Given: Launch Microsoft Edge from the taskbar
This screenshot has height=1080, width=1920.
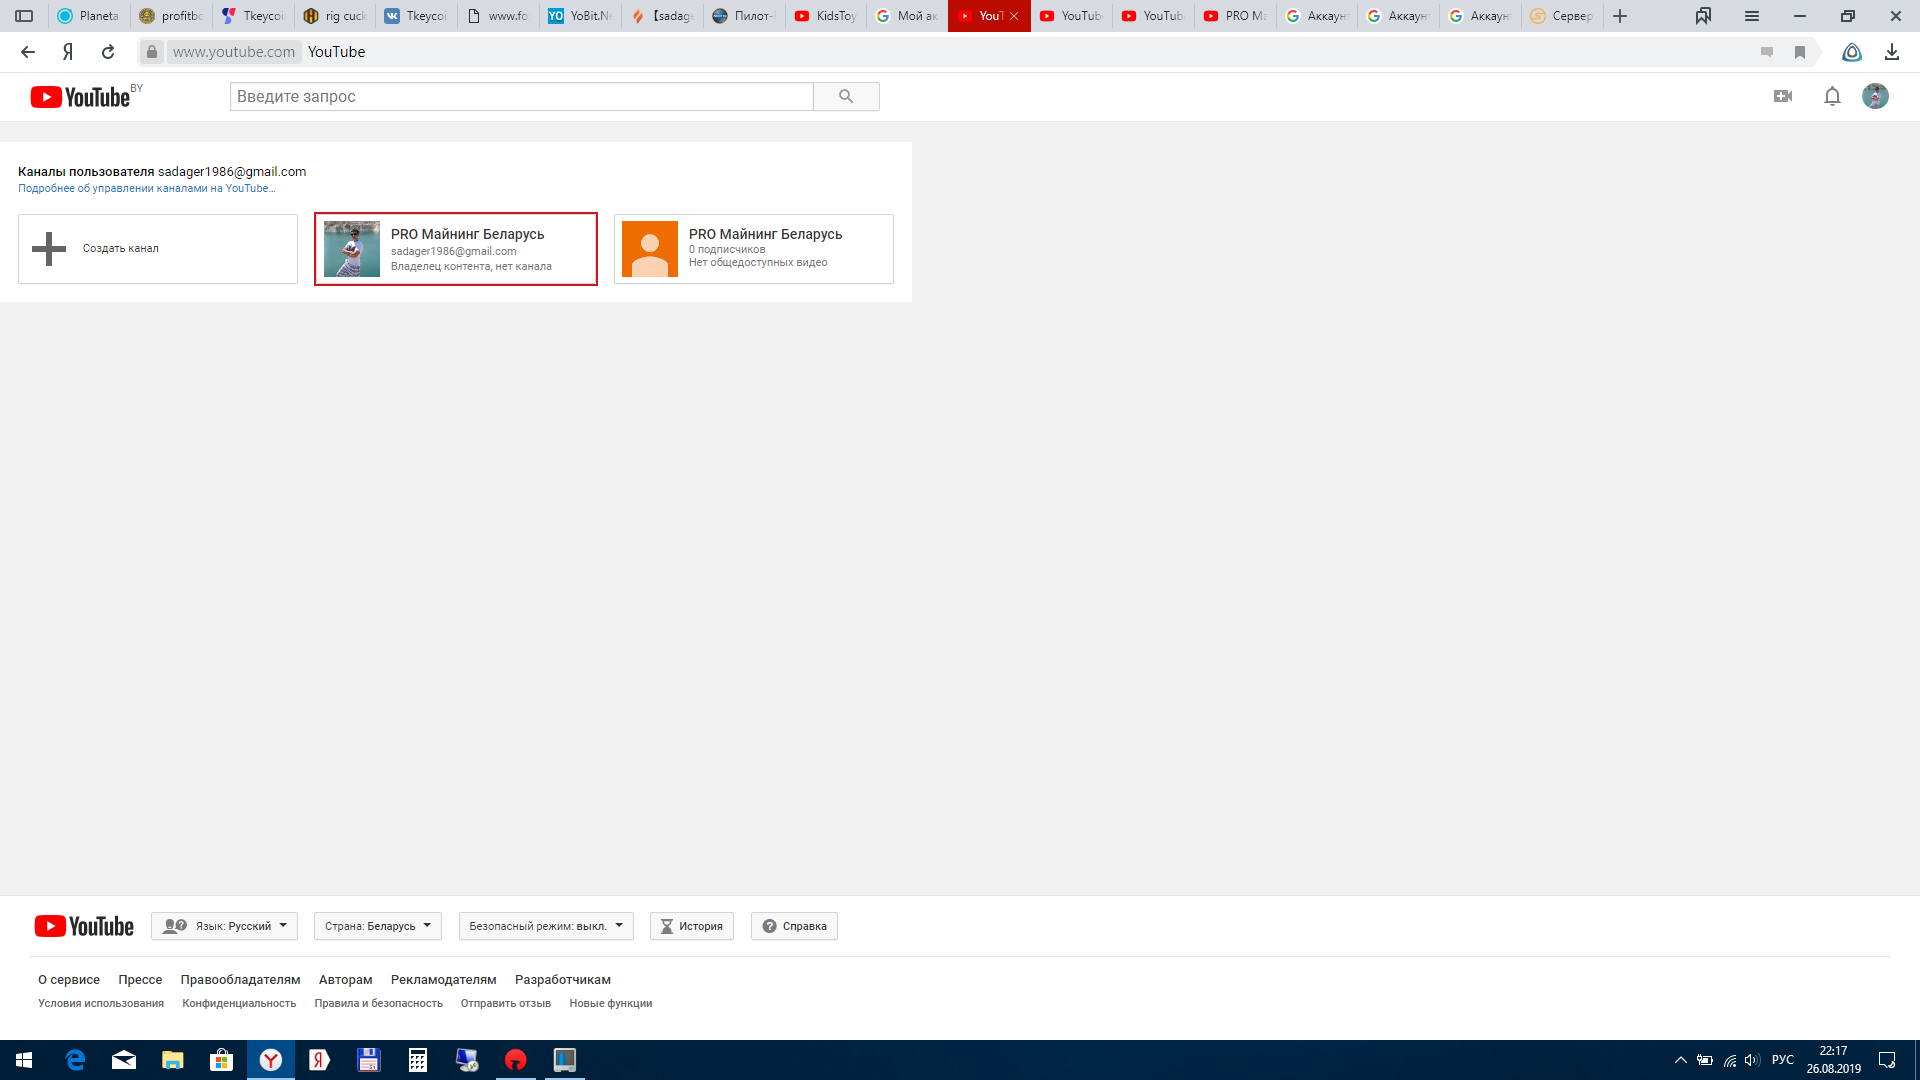Looking at the screenshot, I should (x=75, y=1060).
